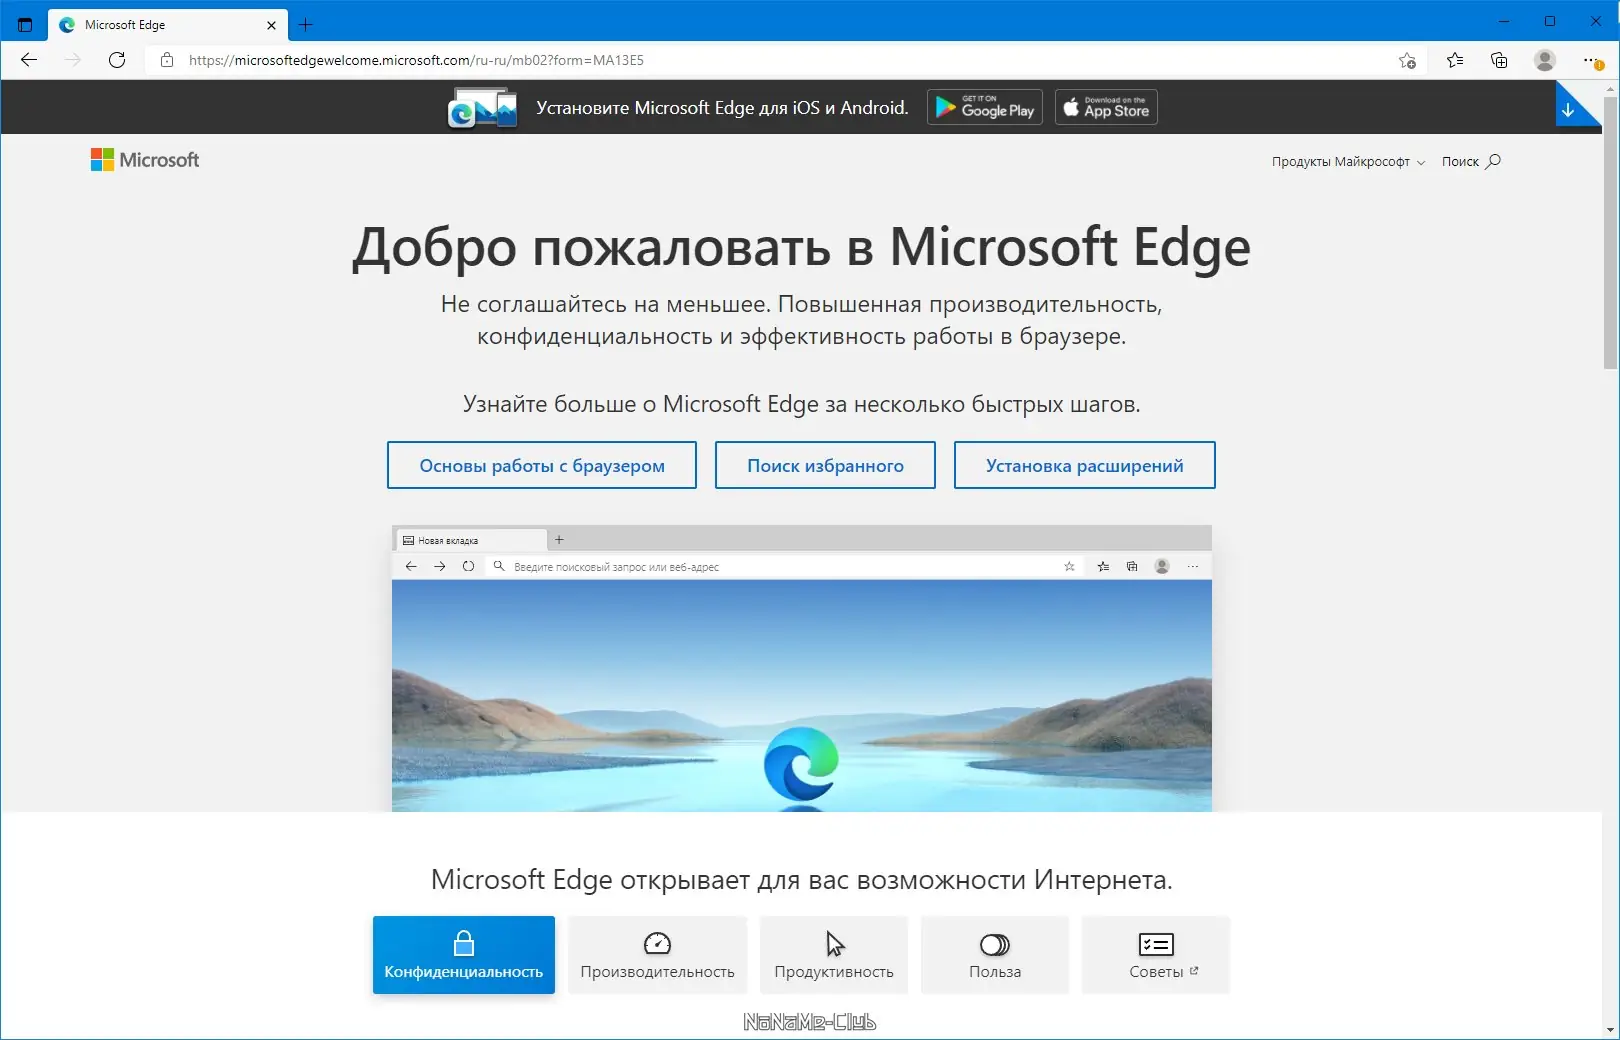Select the Microsoft Edge tab
1620x1040 pixels.
point(168,25)
